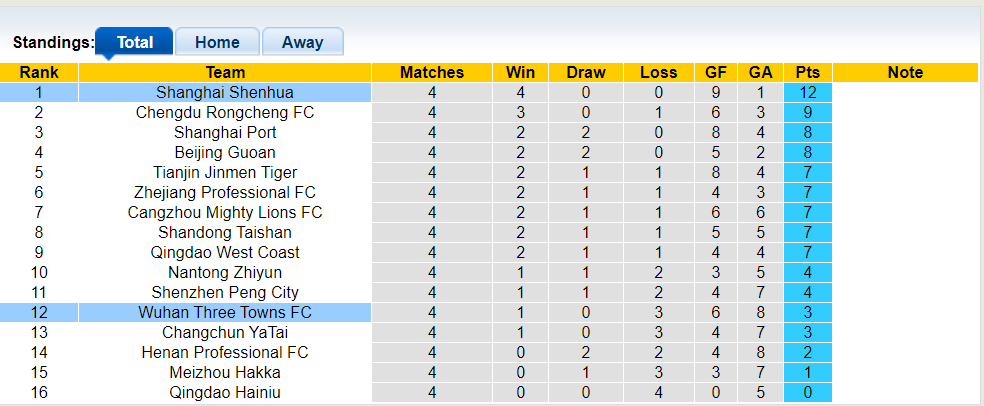Open Chengdu Rongcheng FC team link
The height and width of the screenshot is (406, 984).
225,112
